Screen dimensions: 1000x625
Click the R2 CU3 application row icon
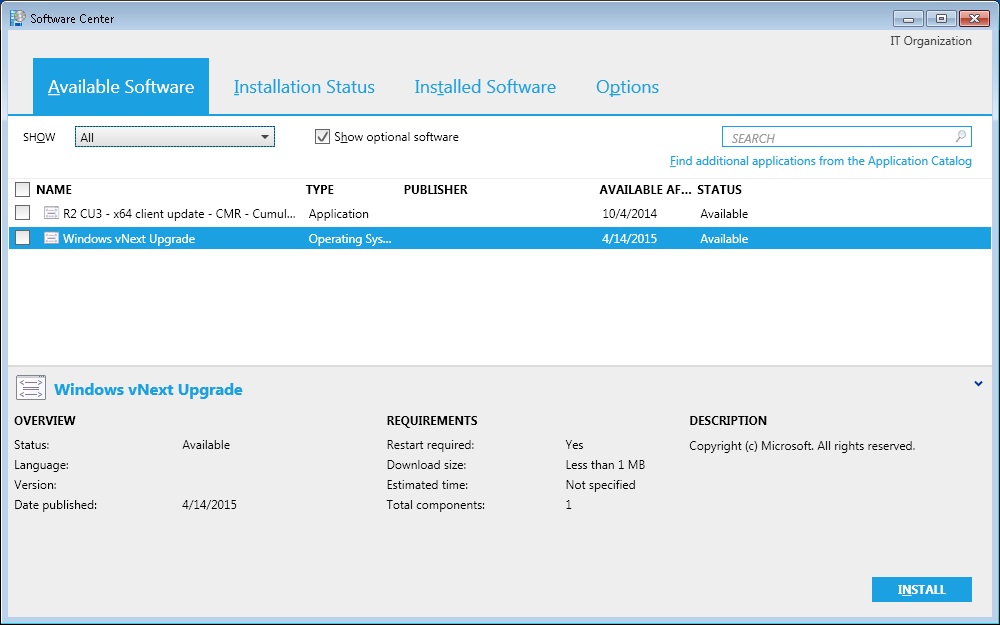pos(52,213)
